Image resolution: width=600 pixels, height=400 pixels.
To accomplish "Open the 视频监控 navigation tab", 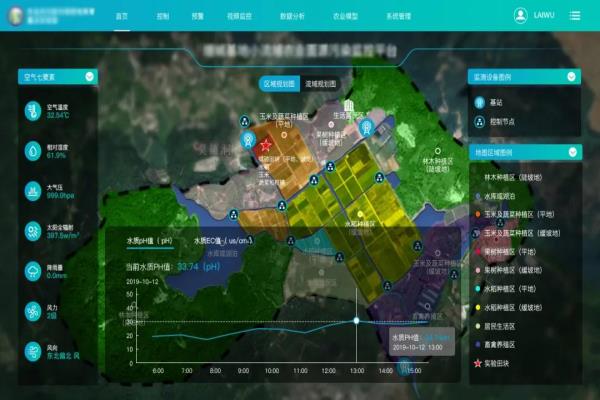I will 239,16.
